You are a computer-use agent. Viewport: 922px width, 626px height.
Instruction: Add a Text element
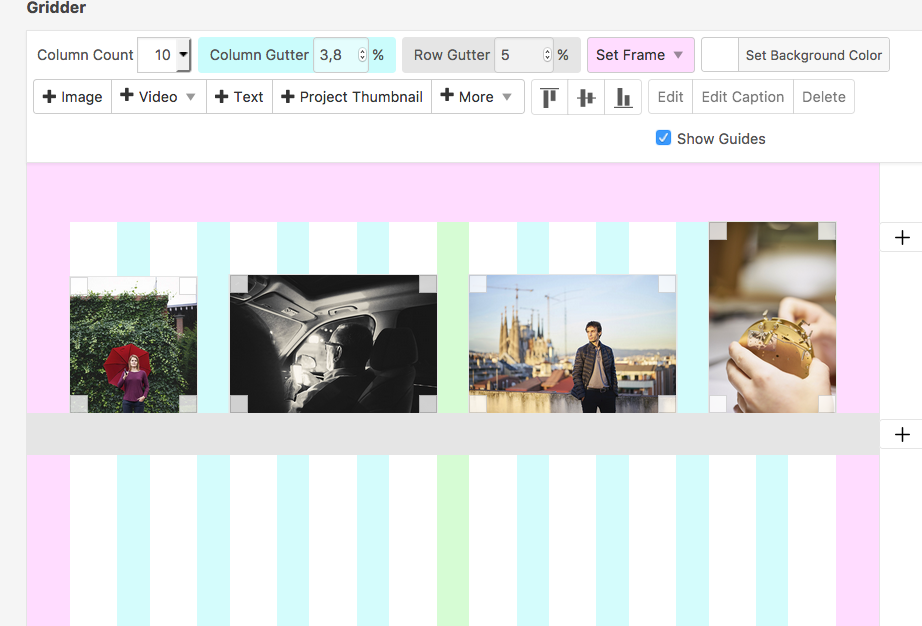pos(239,97)
